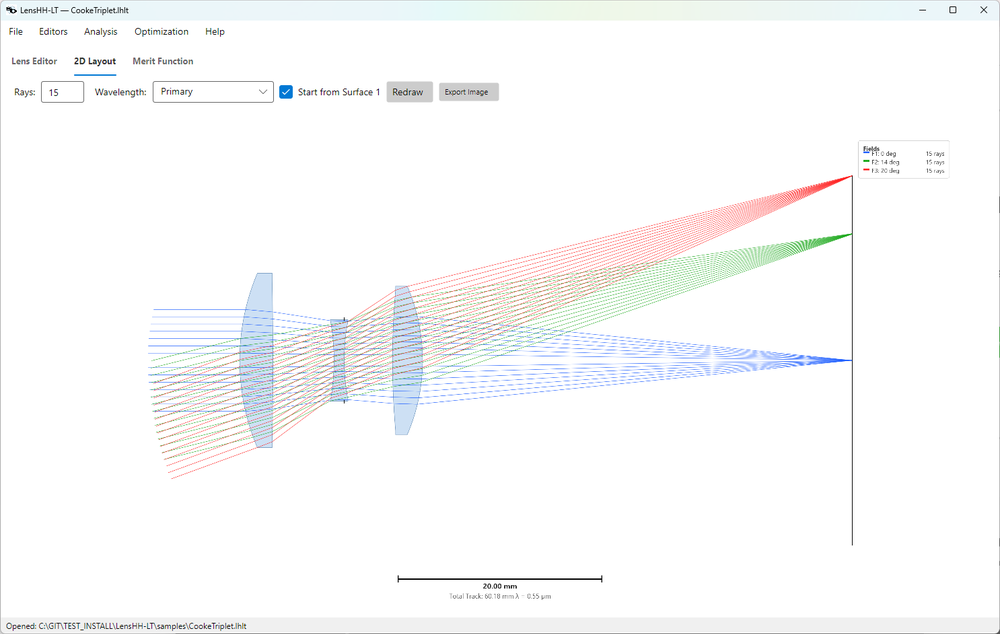Open the Editors menu
Screen dimensions: 1000x634
(53, 31)
